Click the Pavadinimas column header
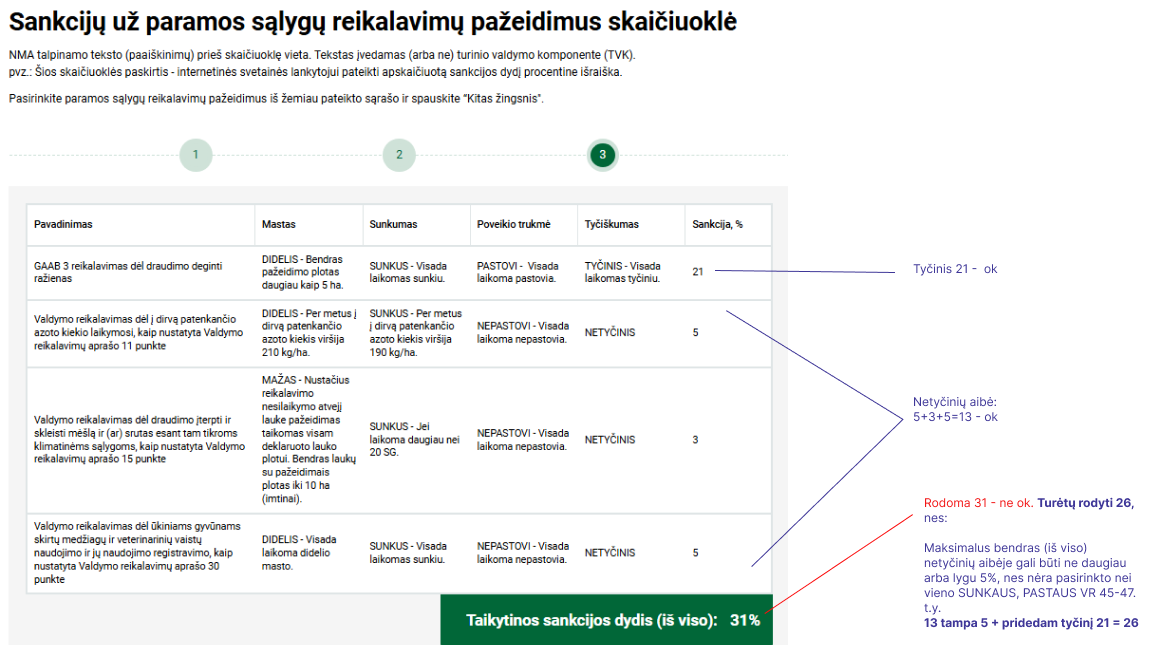This screenshot has height=645, width=1160. 63,225
